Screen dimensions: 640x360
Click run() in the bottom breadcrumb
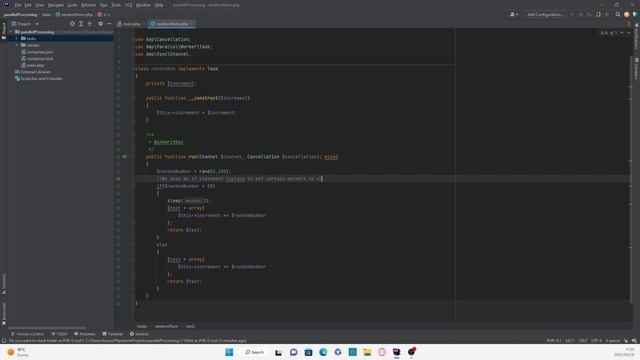tap(190, 326)
